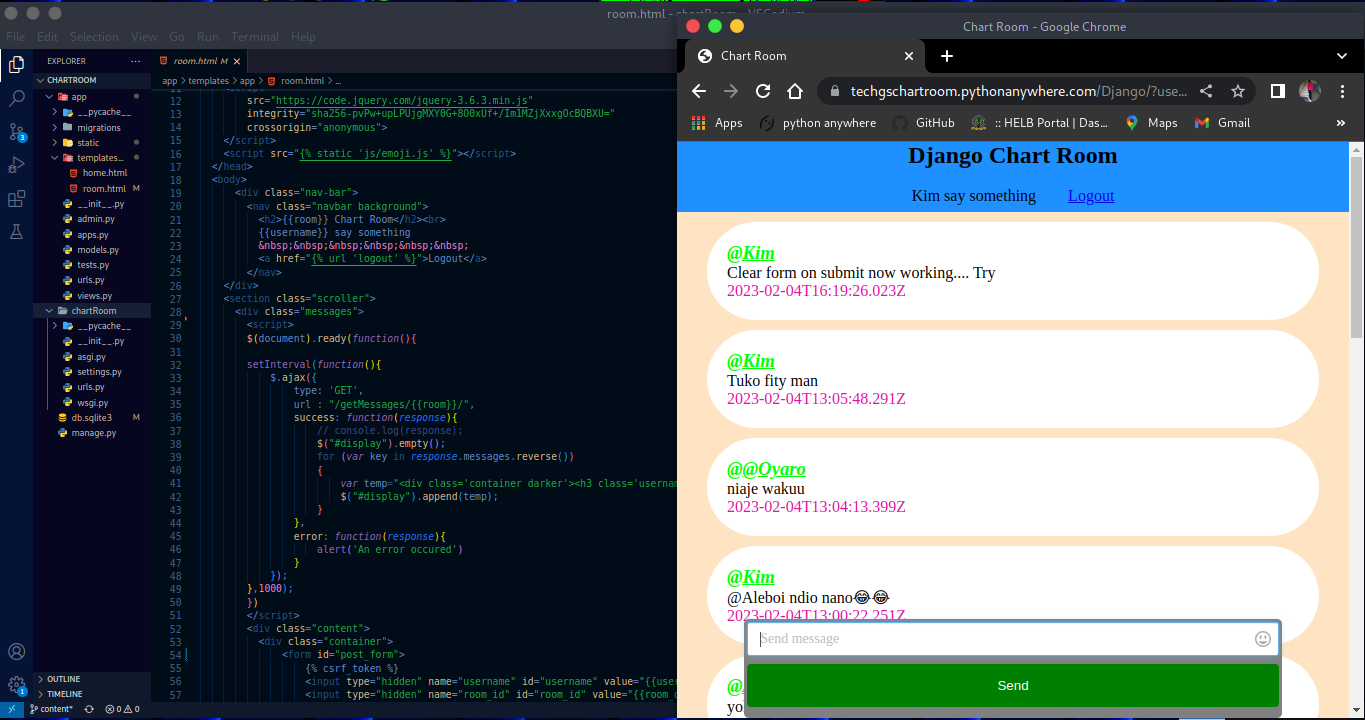Open the Testing flask icon
This screenshot has width=1365, height=720.
[16, 232]
